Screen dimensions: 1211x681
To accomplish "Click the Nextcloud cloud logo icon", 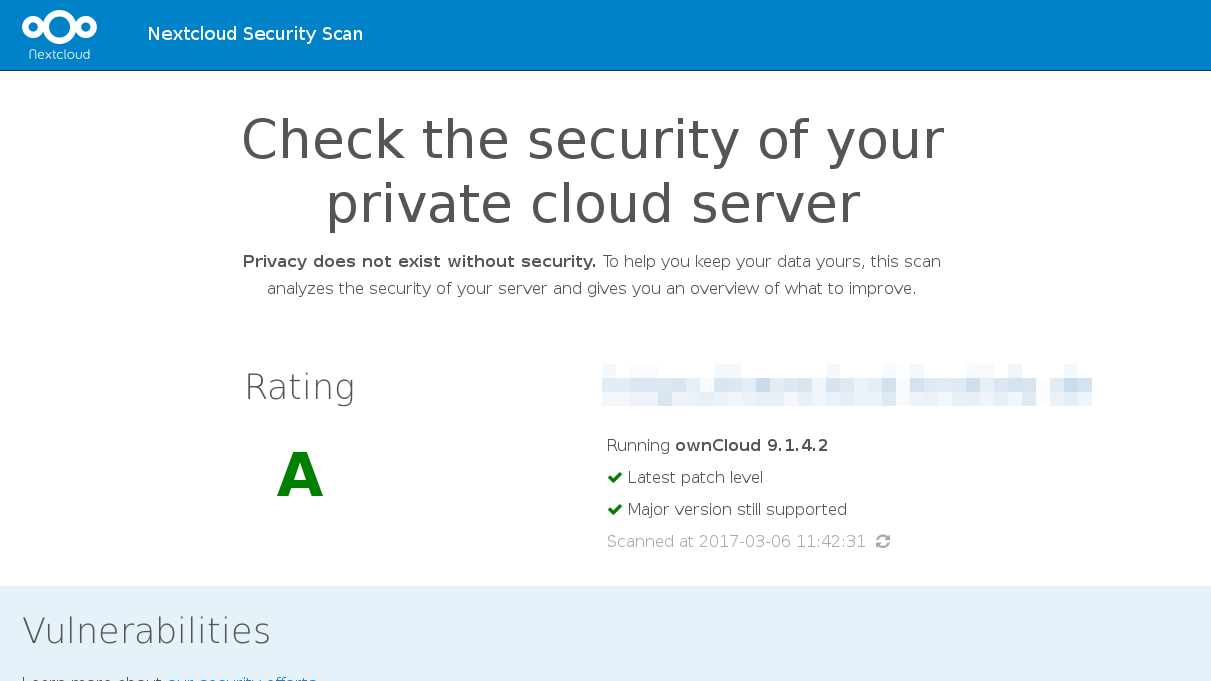I will [60, 26].
